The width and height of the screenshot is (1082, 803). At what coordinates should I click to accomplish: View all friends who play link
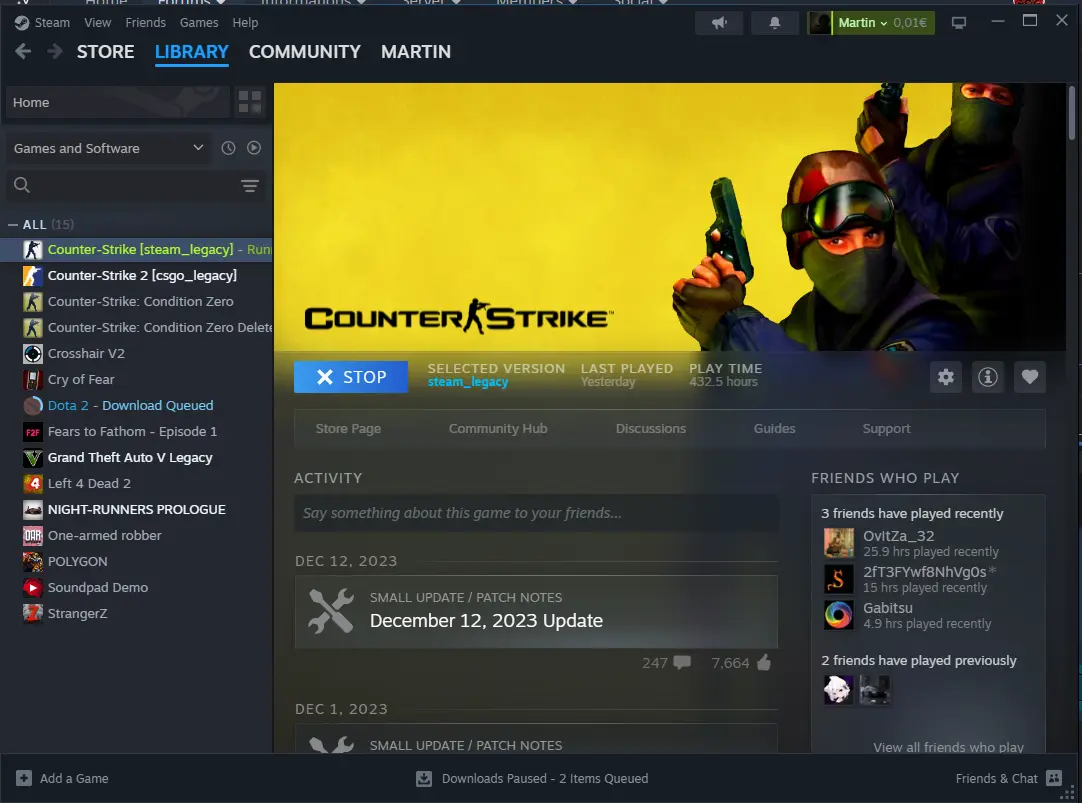(x=948, y=746)
